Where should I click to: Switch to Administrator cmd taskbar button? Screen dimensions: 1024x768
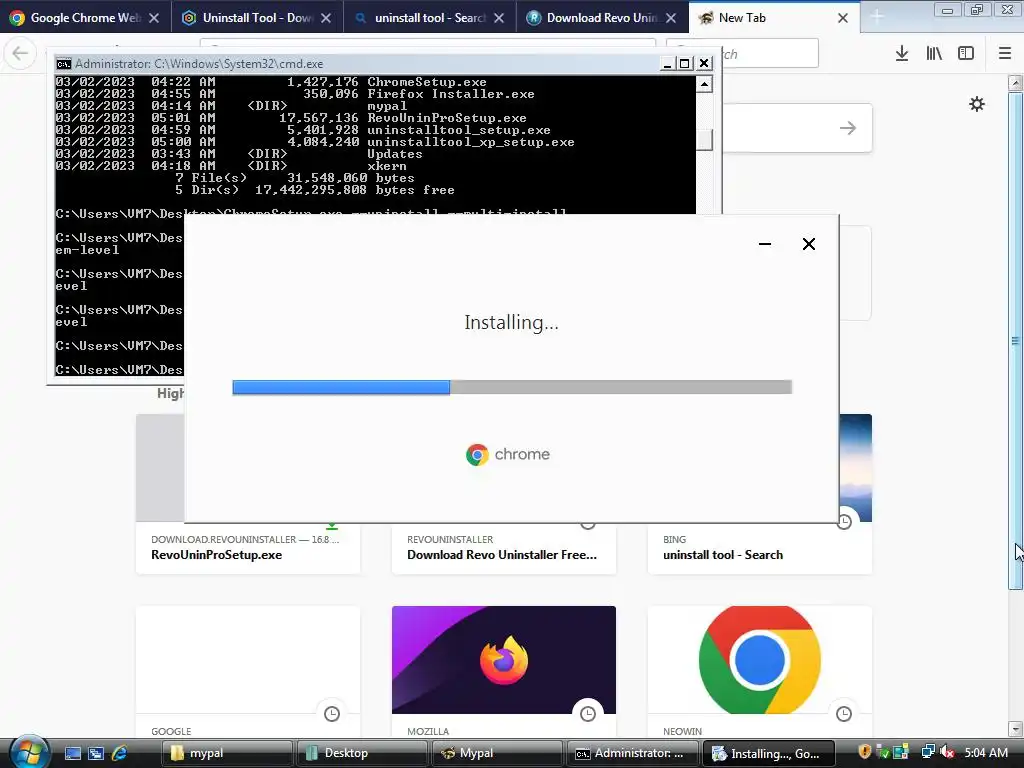click(632, 754)
